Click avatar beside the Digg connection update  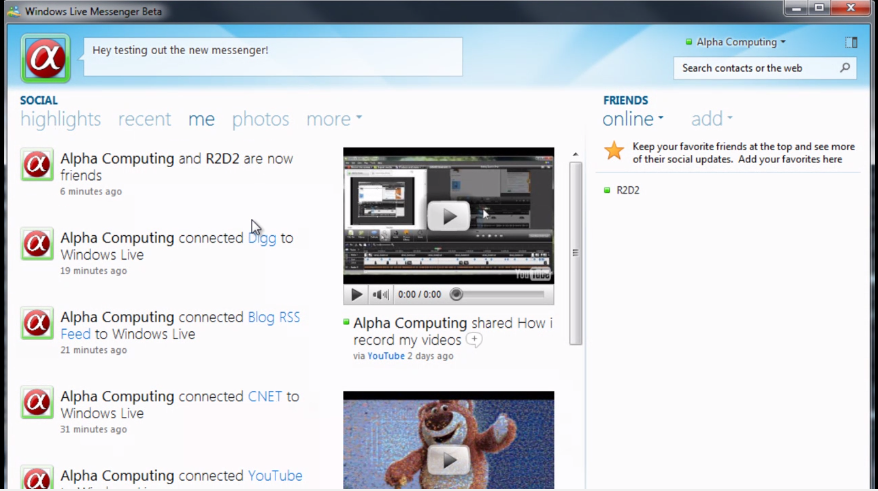pyautogui.click(x=37, y=244)
